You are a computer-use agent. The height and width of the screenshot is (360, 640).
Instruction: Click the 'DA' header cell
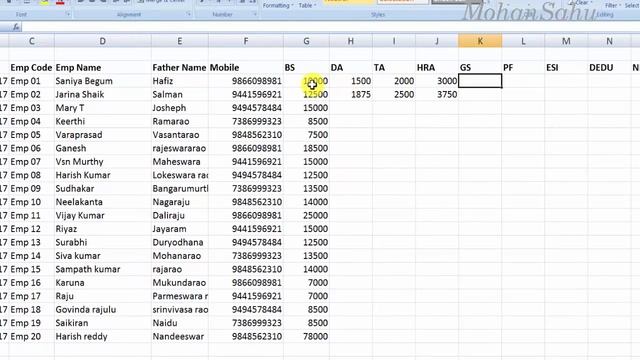click(351, 67)
